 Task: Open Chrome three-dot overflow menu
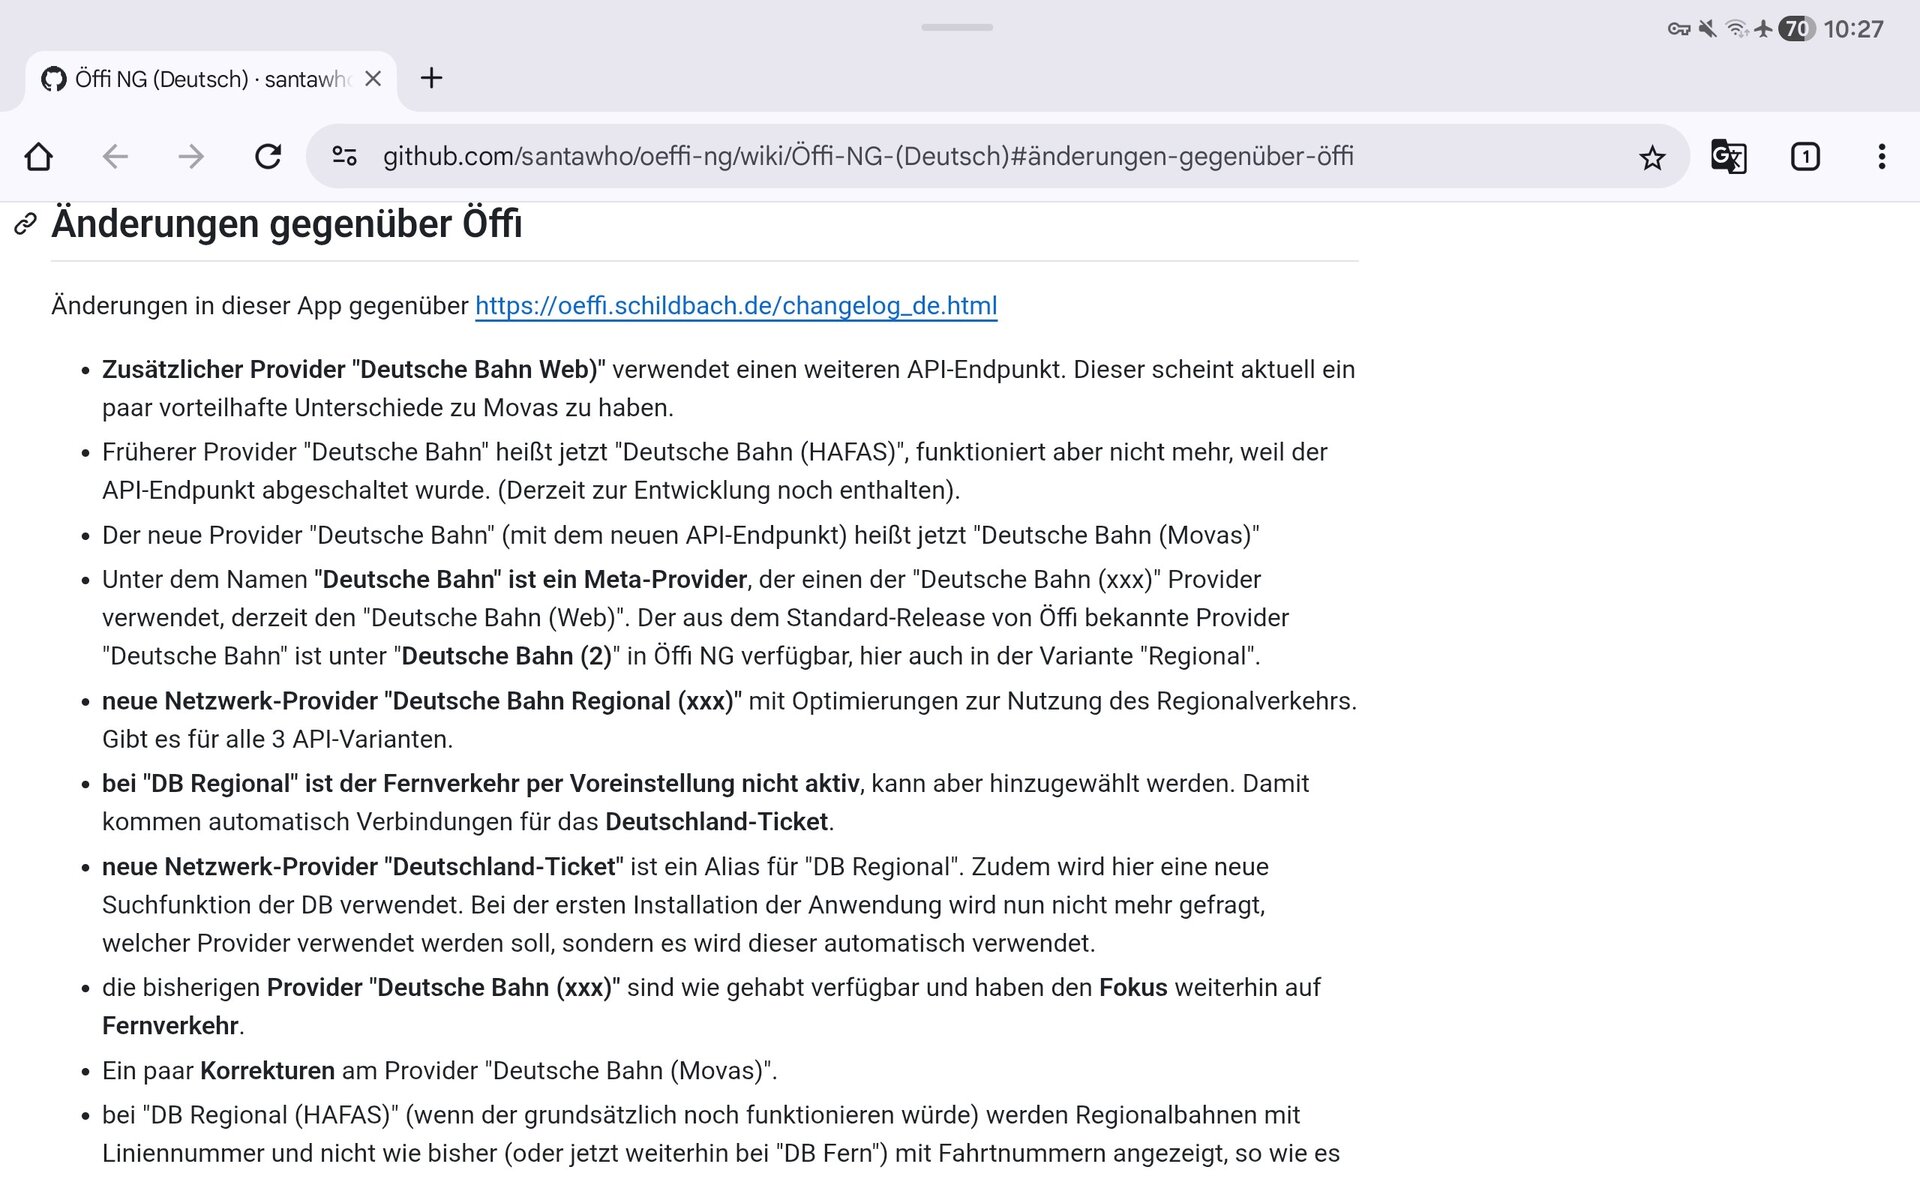1881,157
